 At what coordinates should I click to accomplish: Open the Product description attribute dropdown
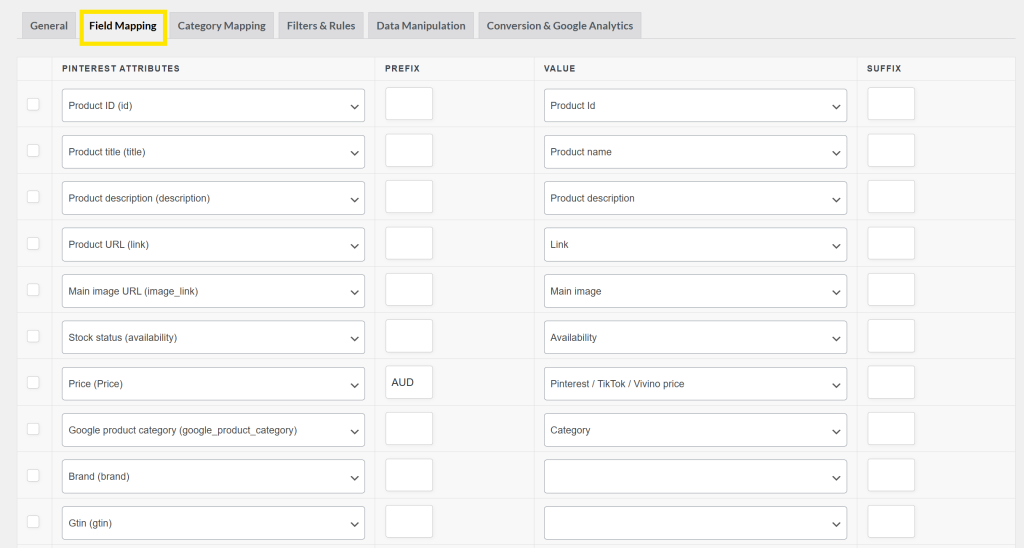[213, 198]
